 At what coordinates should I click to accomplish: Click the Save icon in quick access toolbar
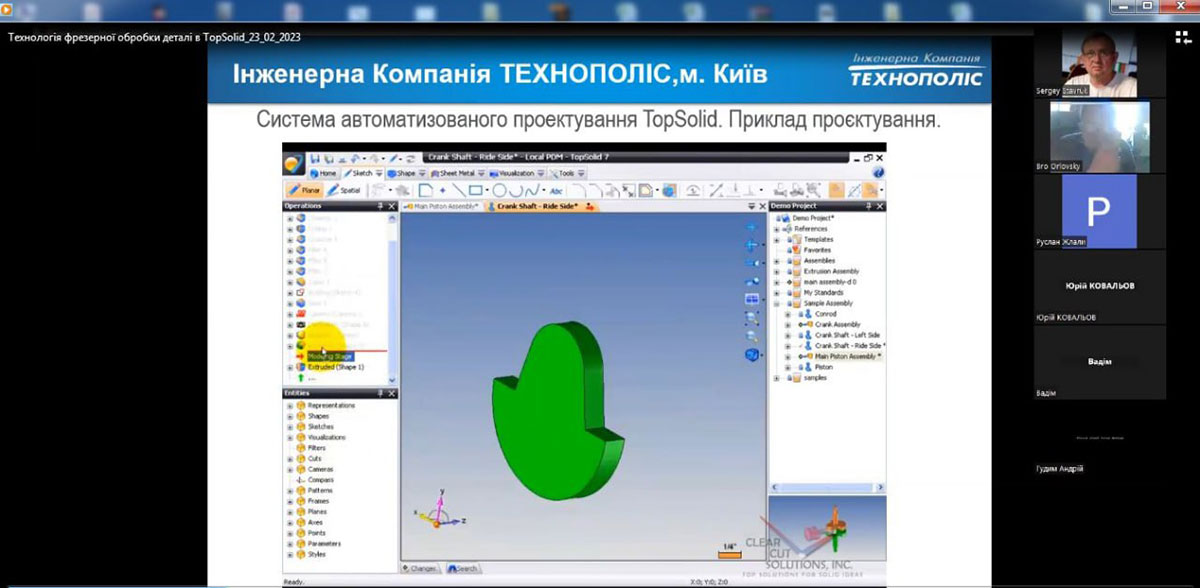click(314, 157)
